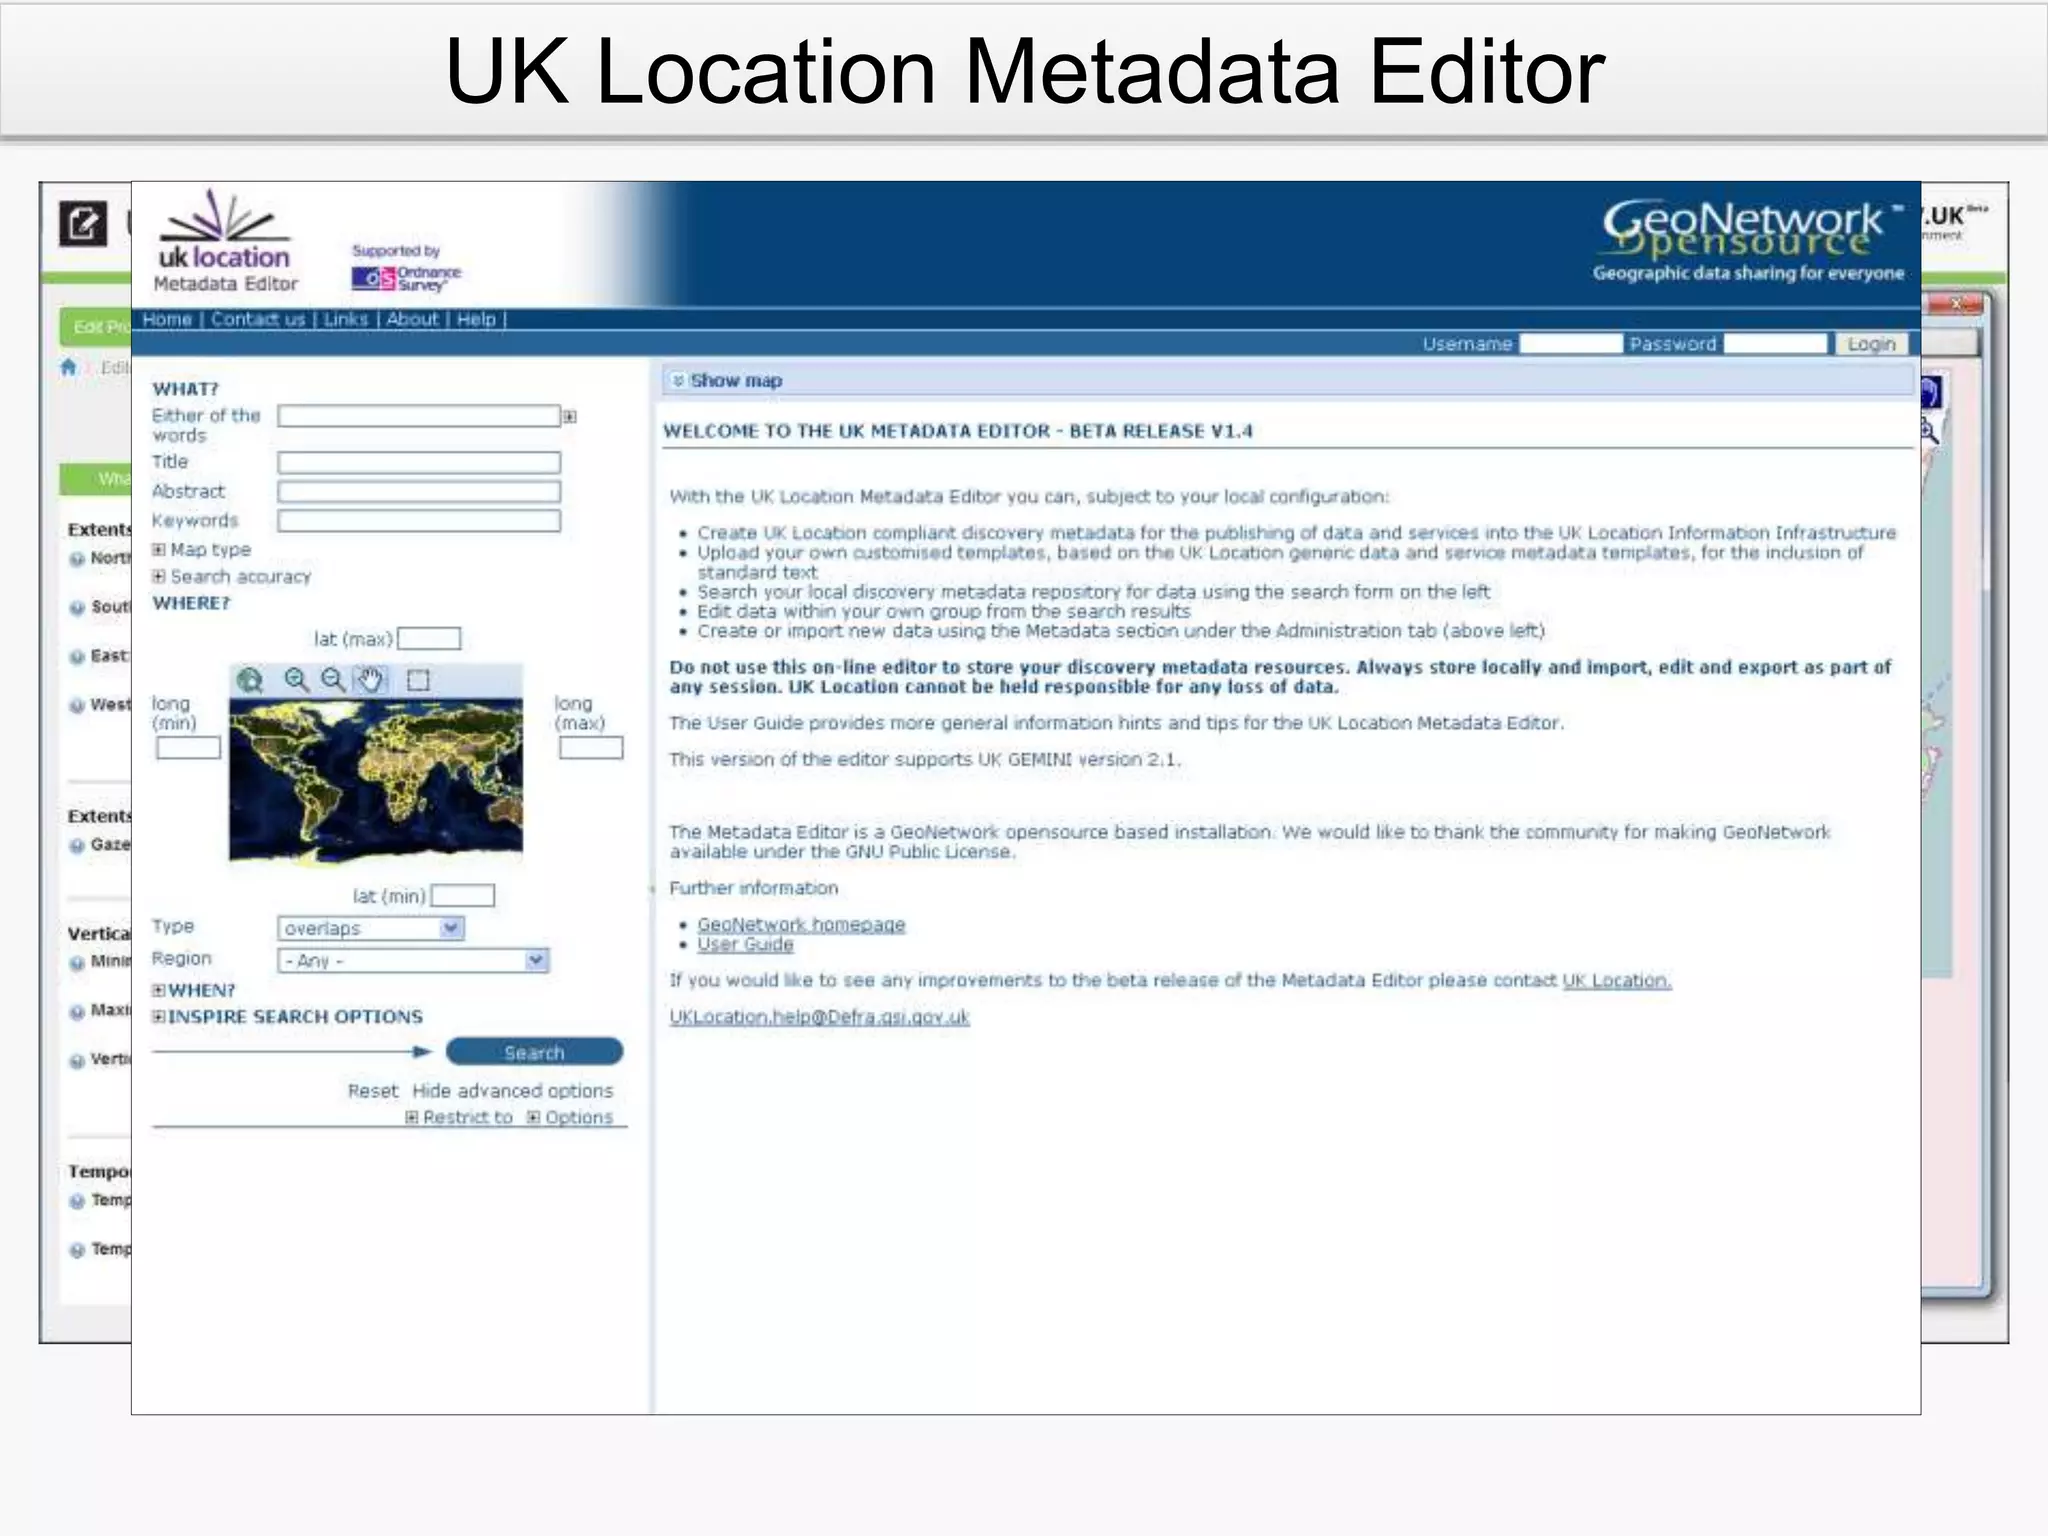Open the Region dropdown showing Any
2048x1536 pixels.
(x=413, y=960)
